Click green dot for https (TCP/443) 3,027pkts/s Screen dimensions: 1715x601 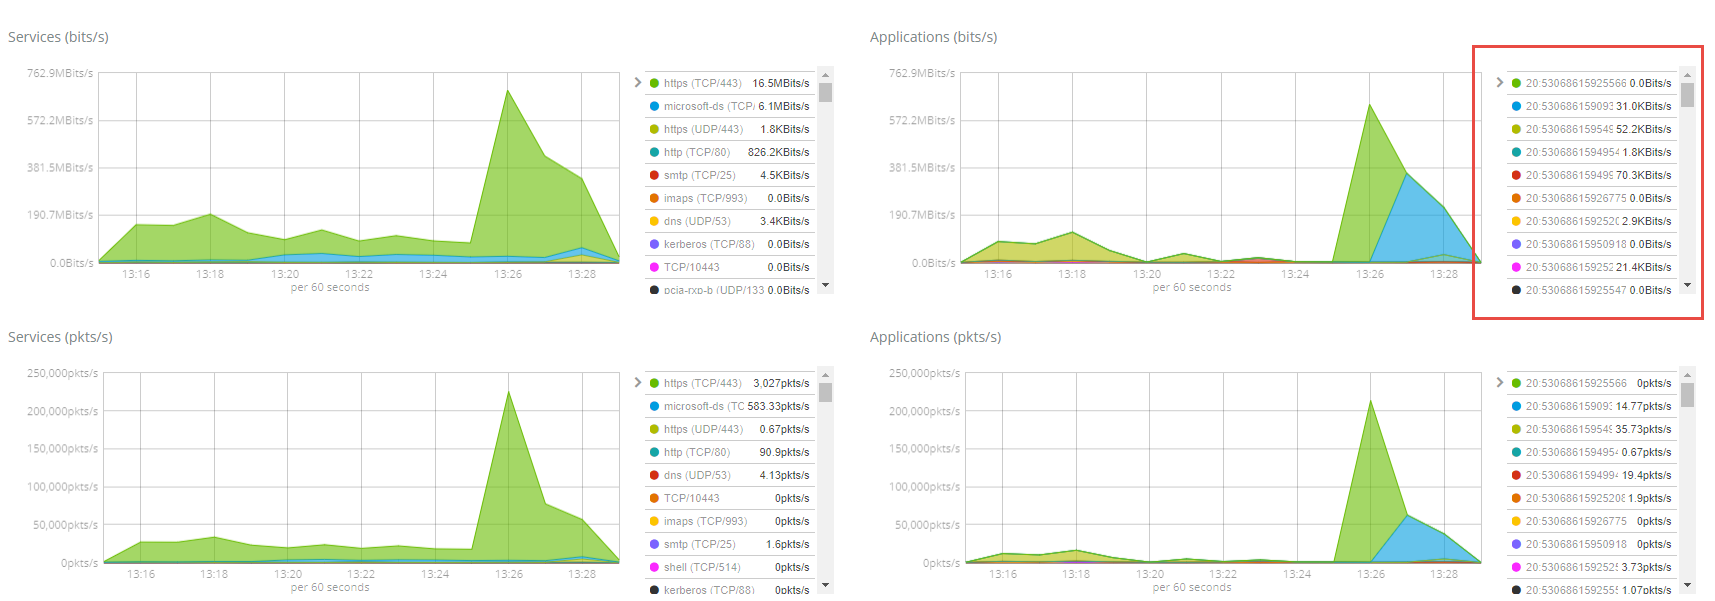(654, 383)
